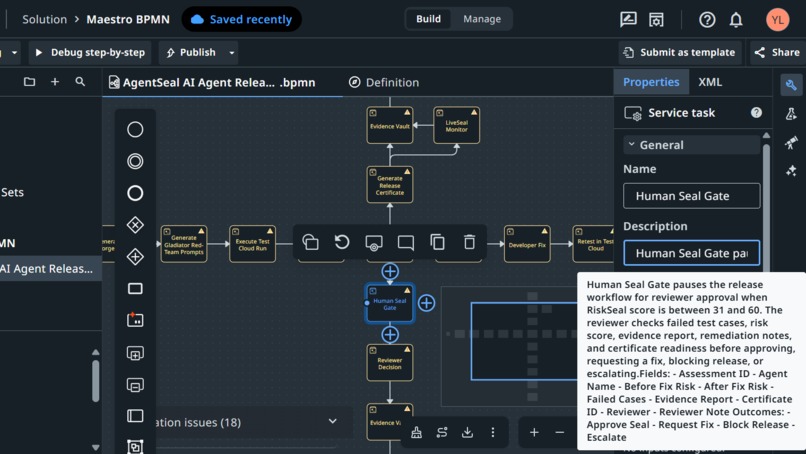Open the dropdown arrow left of Debug step-by-step
The image size is (806, 454).
point(14,52)
